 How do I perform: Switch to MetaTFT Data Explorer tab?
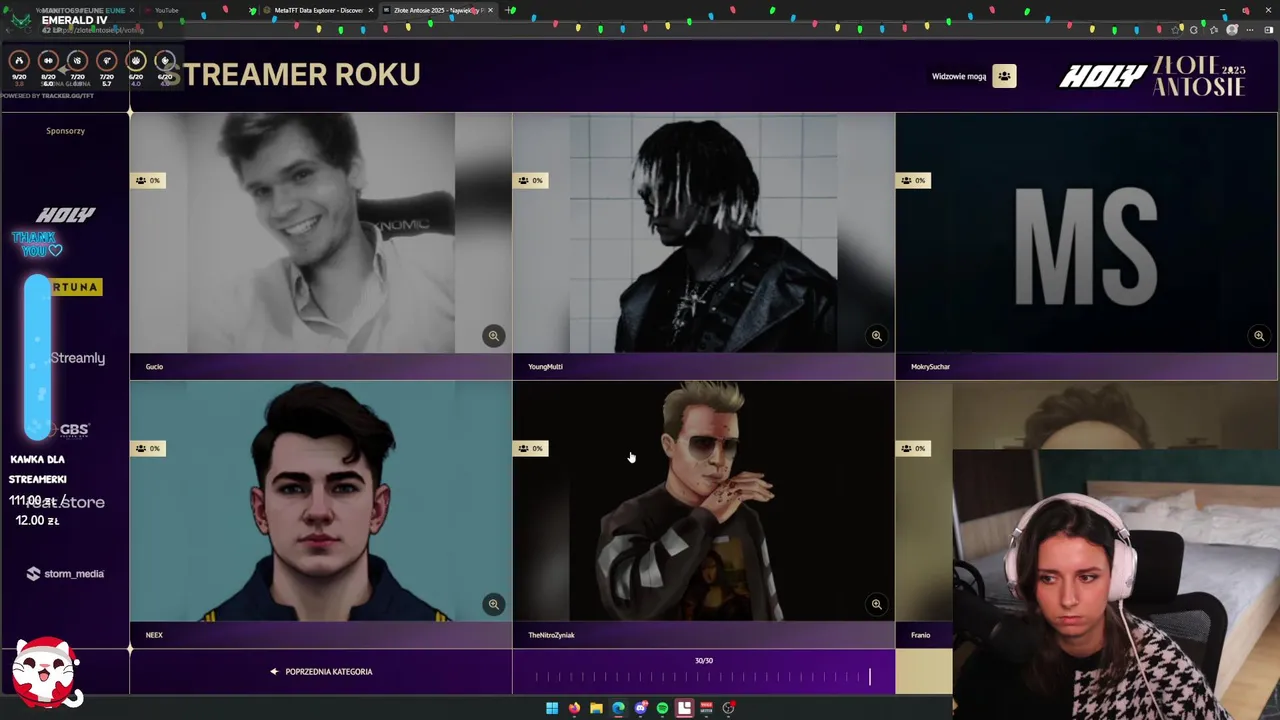[318, 10]
